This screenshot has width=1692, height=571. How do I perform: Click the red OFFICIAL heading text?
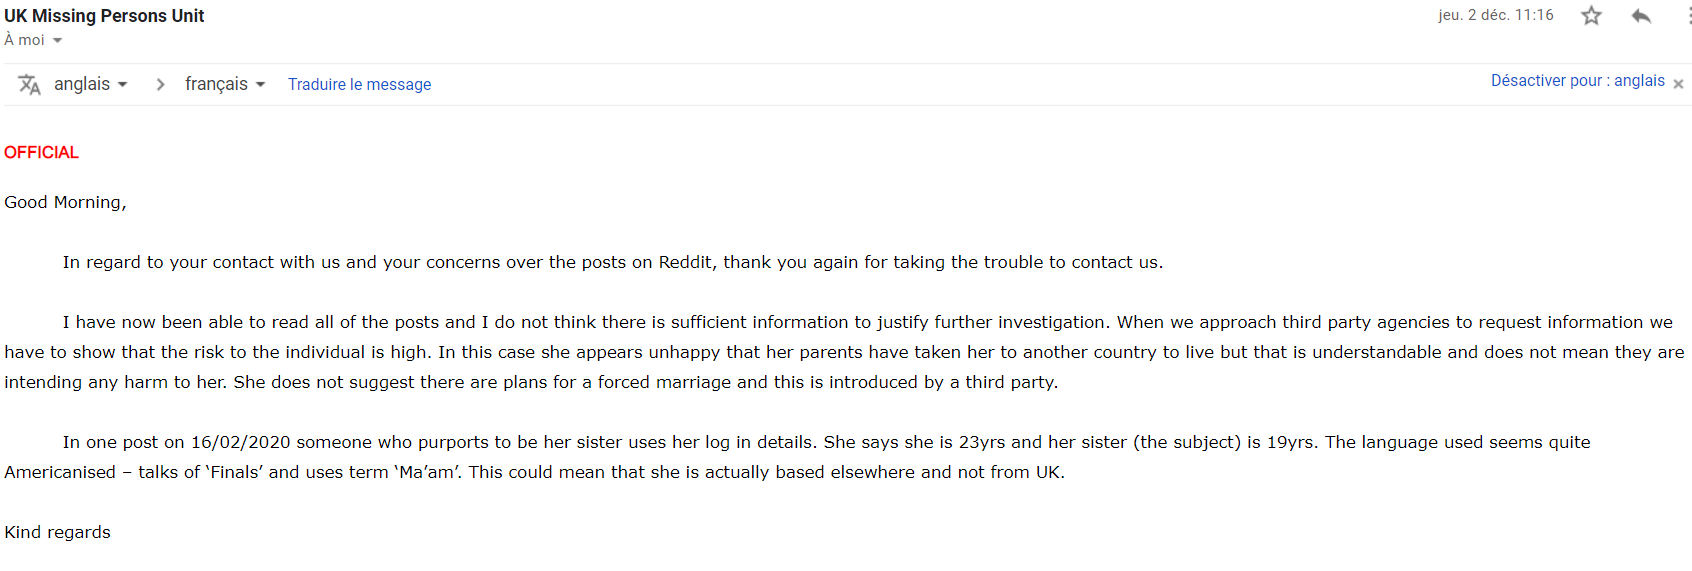click(x=41, y=152)
